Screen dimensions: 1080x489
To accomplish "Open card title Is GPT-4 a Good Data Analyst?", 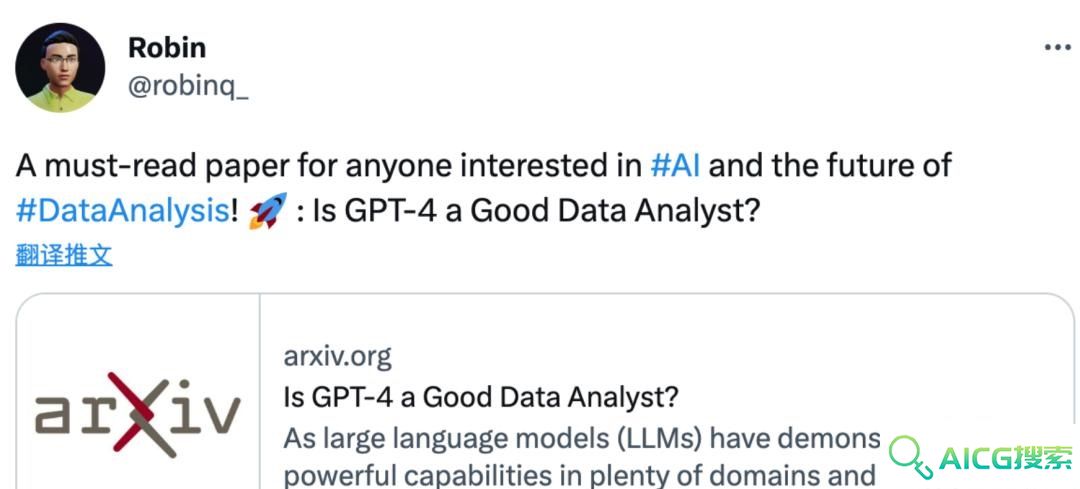I will [481, 397].
